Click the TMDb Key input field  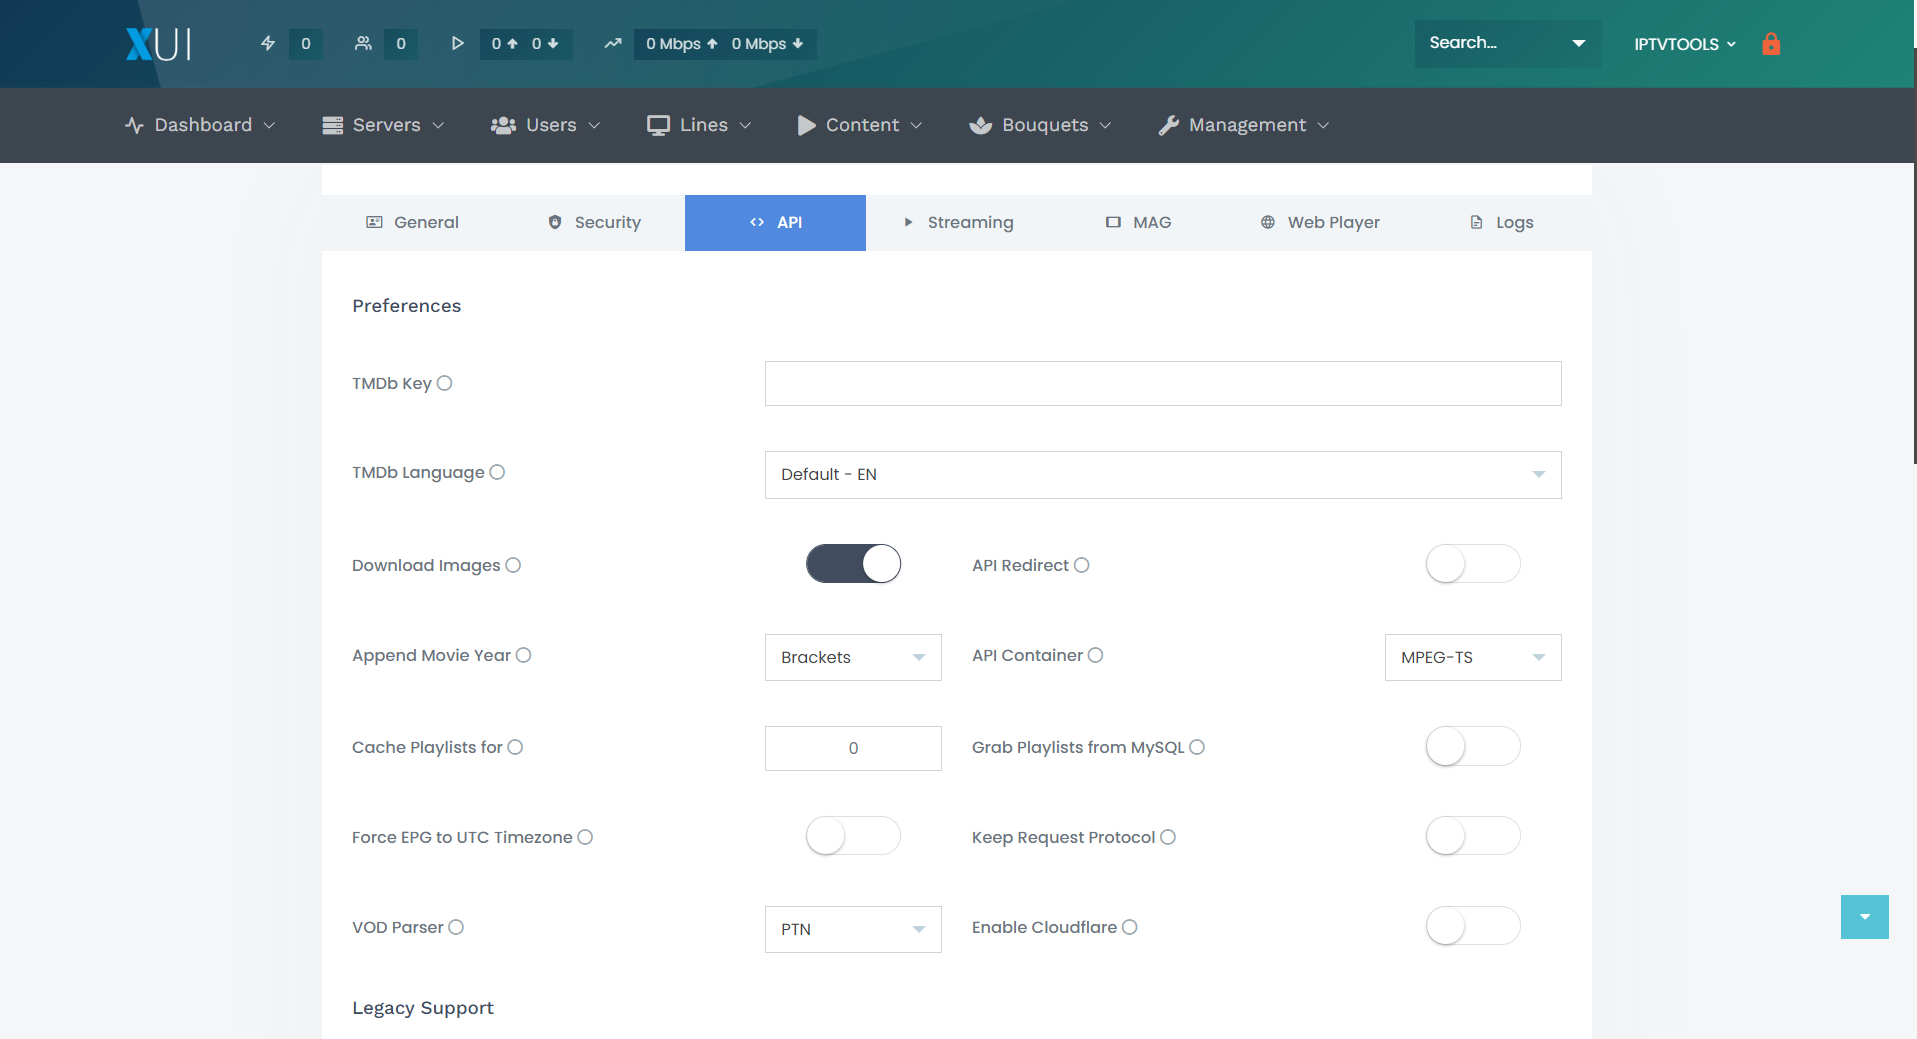[1163, 384]
